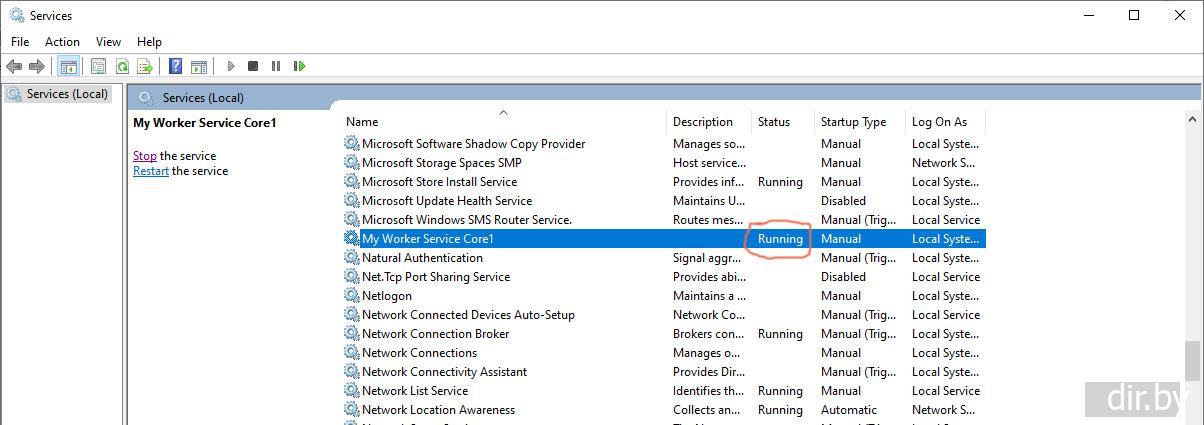Click the Export List toolbar icon
Viewport: 1204px width, 425px height.
pos(144,66)
